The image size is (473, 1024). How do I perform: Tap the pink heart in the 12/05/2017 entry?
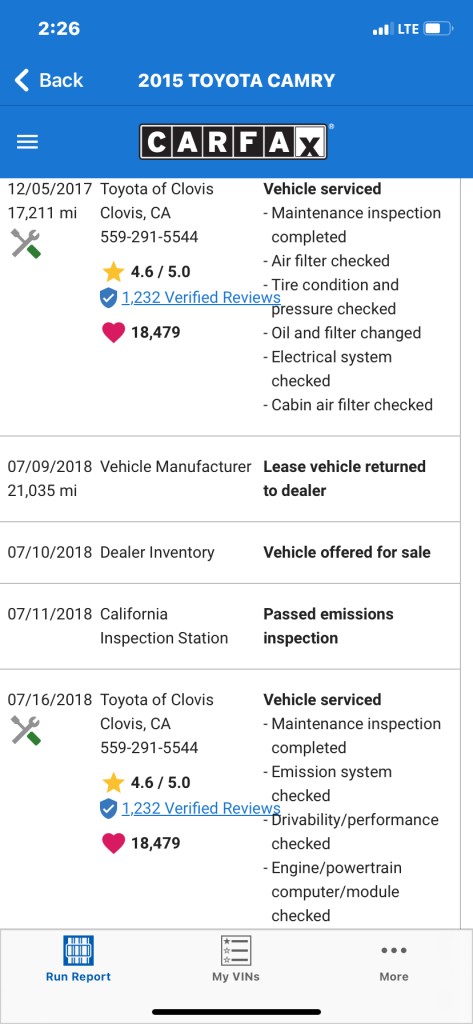[113, 332]
